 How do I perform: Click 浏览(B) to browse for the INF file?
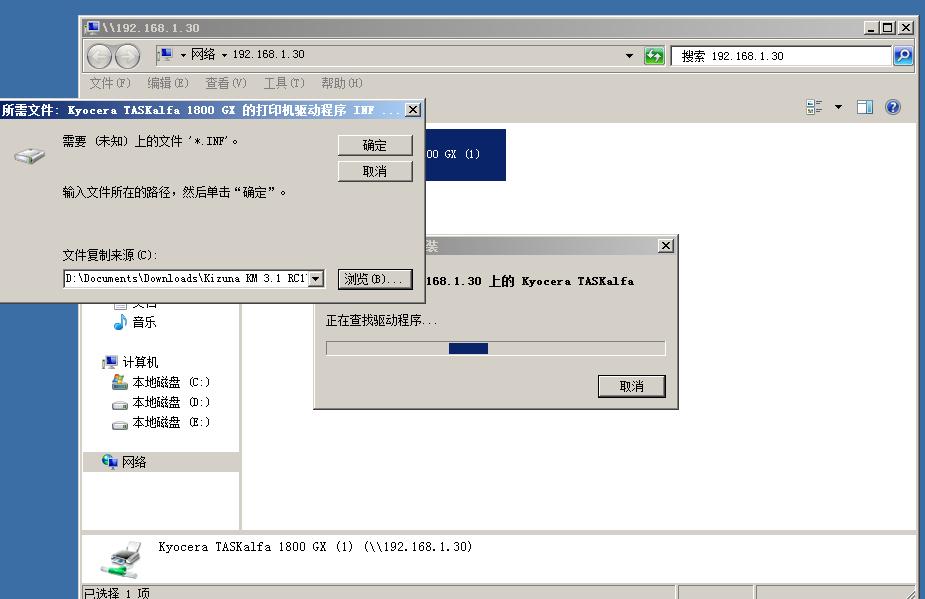point(375,277)
